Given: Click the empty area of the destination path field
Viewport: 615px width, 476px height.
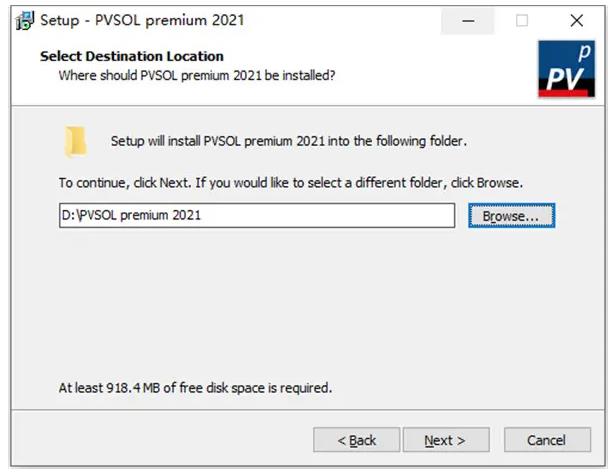Looking at the screenshot, I should [328, 215].
